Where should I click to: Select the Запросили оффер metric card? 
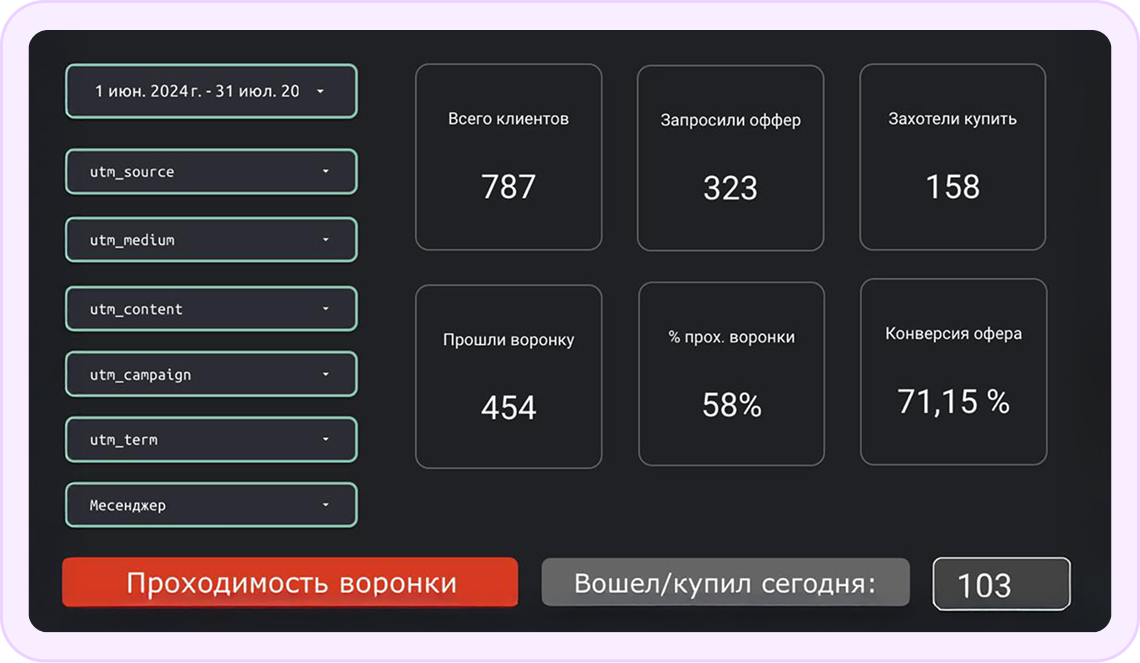(730, 157)
